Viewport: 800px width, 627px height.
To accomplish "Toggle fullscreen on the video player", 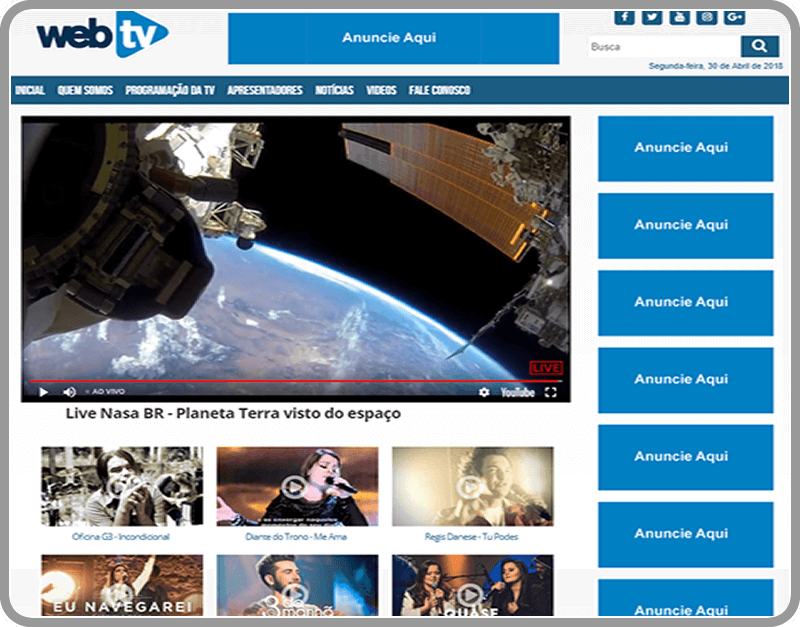I will pyautogui.click(x=551, y=392).
